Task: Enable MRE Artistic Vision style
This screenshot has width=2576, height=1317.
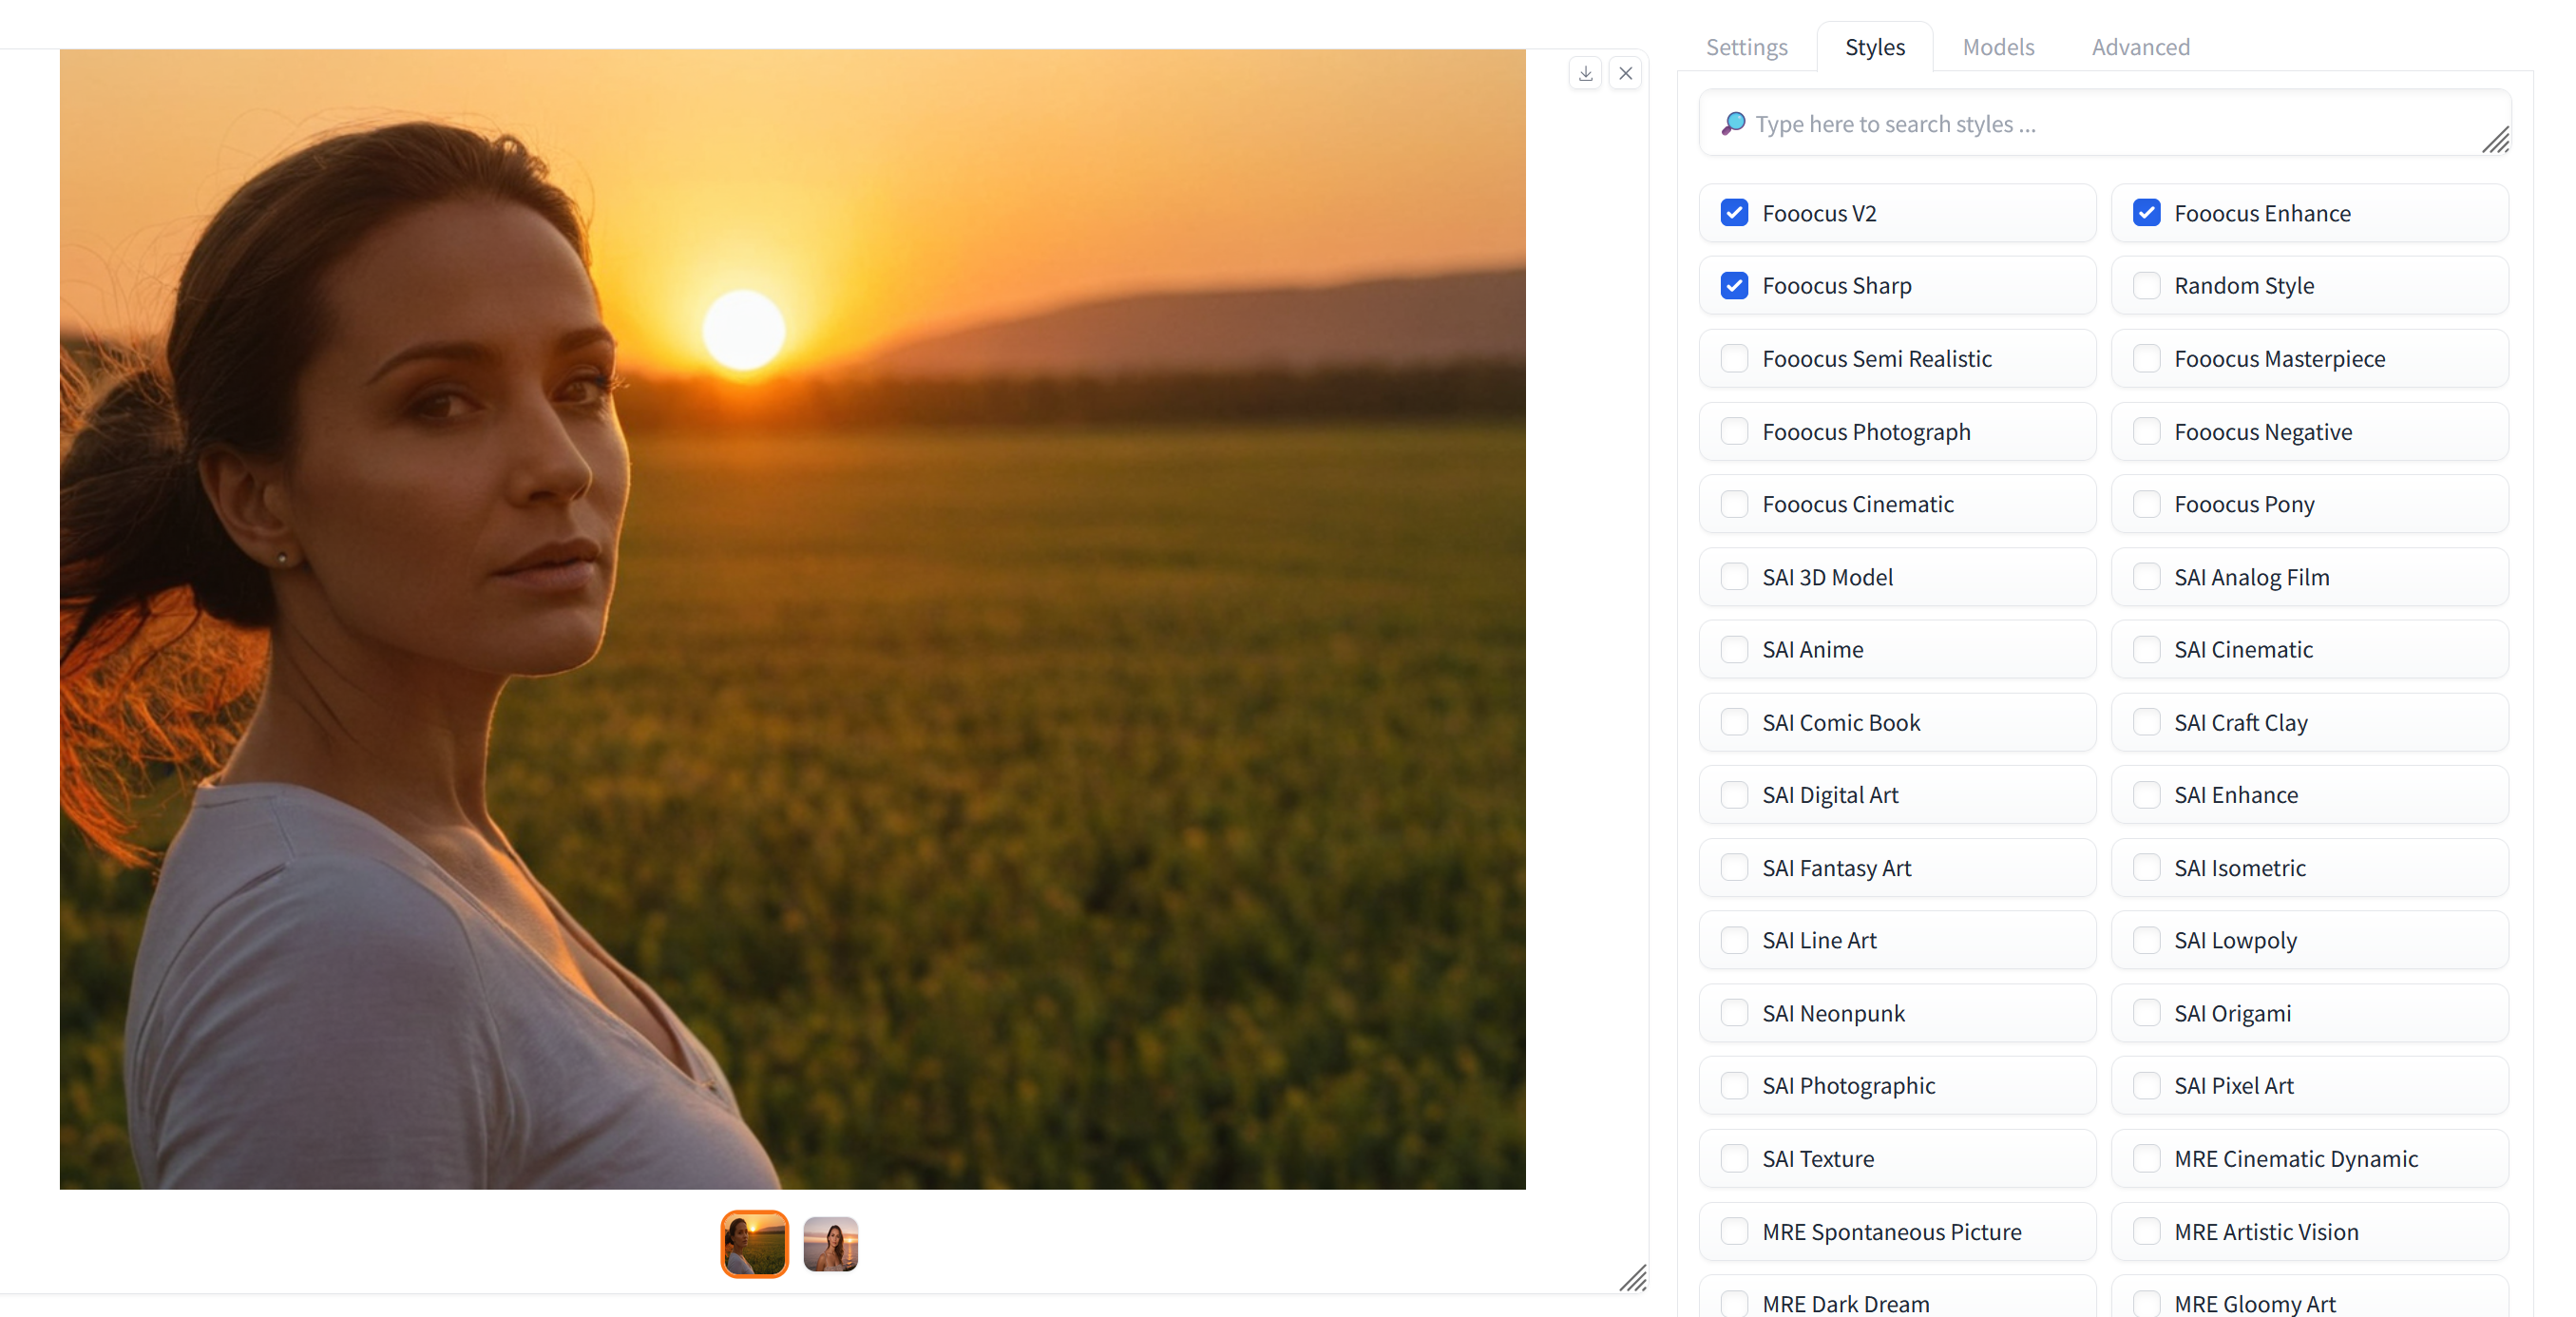Action: pos(2146,1231)
